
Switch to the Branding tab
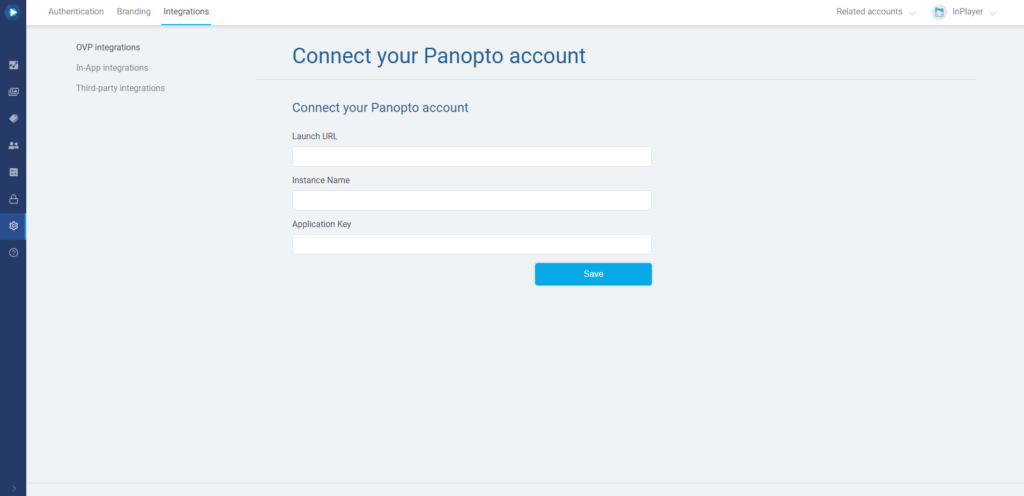[x=133, y=12]
